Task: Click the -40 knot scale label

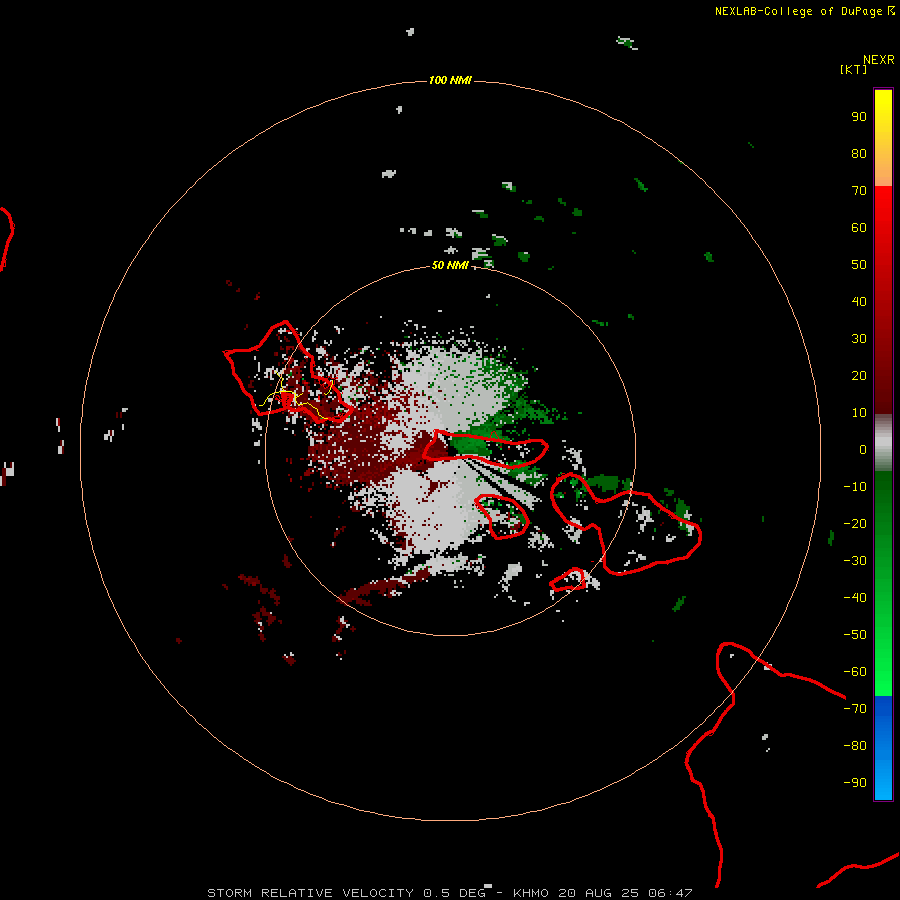Action: pos(855,598)
